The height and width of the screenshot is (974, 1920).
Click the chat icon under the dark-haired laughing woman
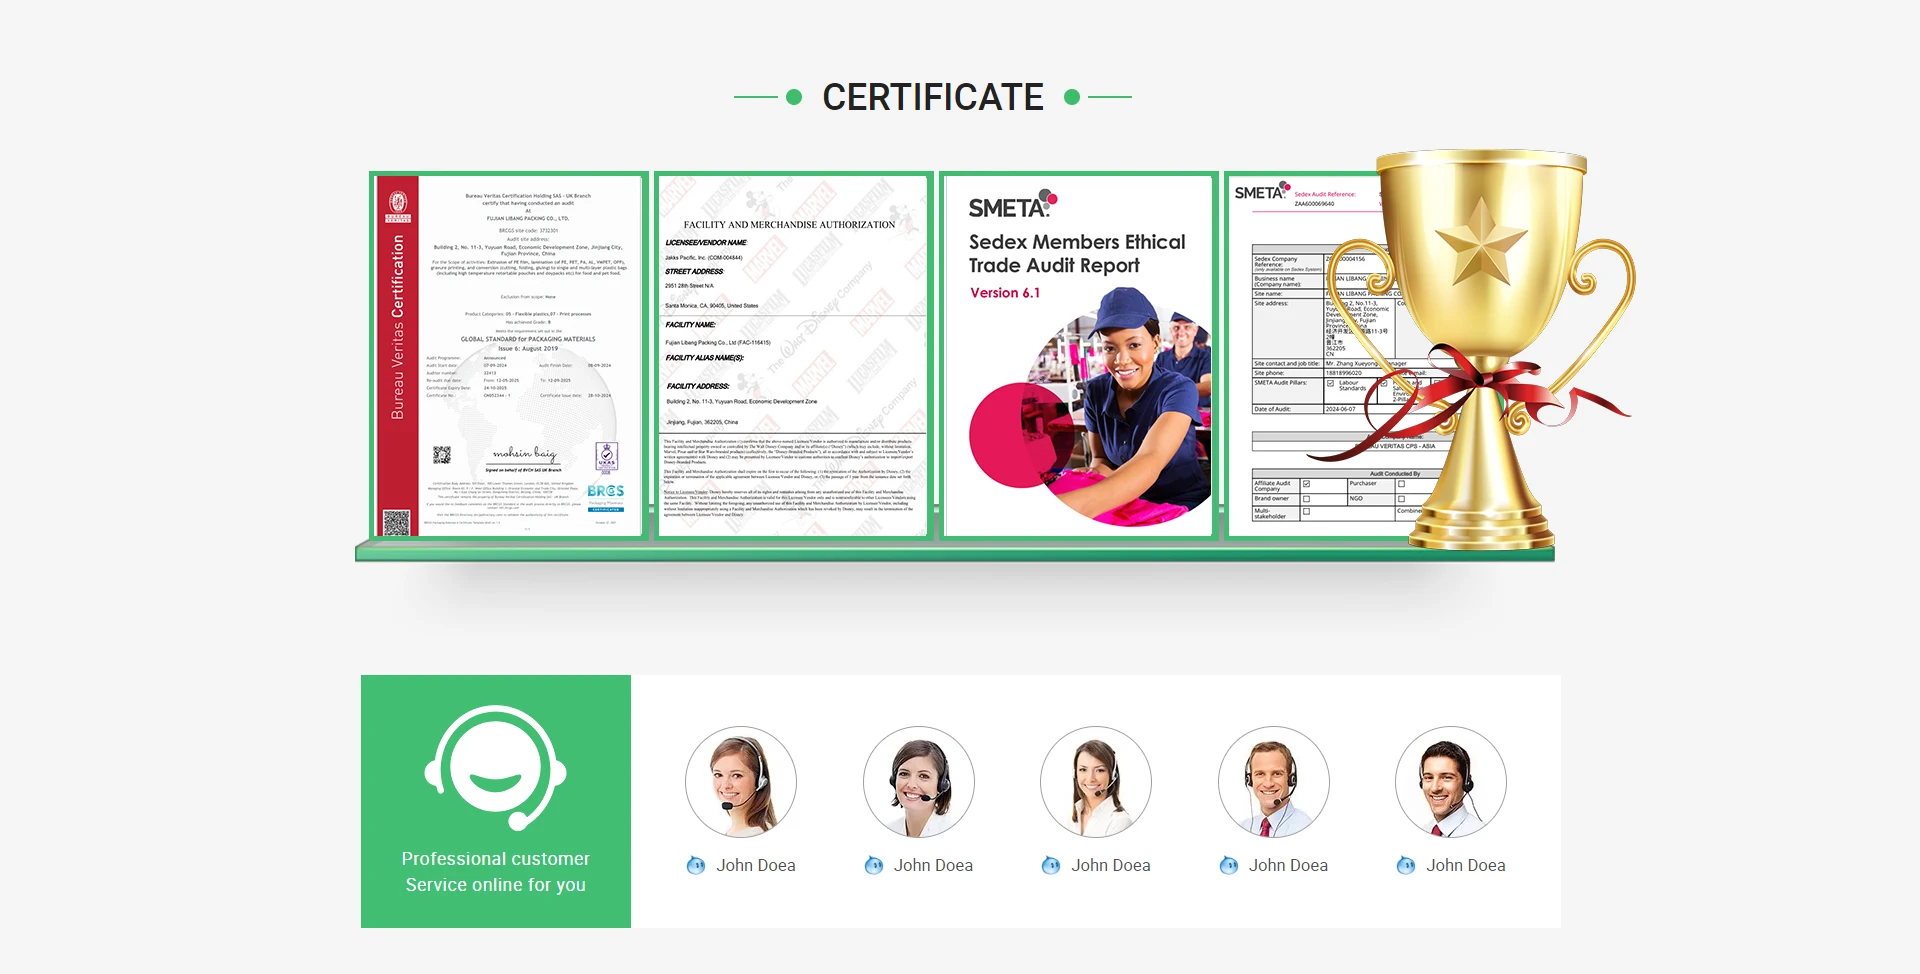(874, 865)
